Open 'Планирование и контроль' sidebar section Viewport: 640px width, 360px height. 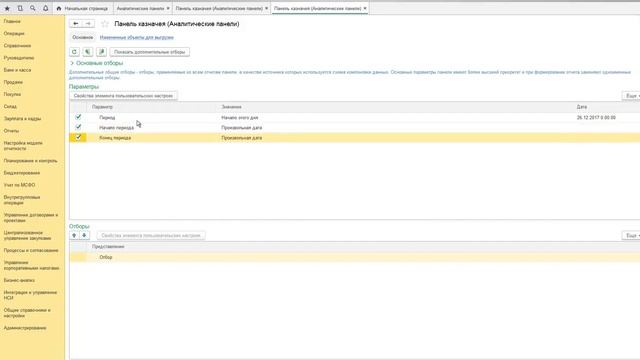[x=31, y=161]
